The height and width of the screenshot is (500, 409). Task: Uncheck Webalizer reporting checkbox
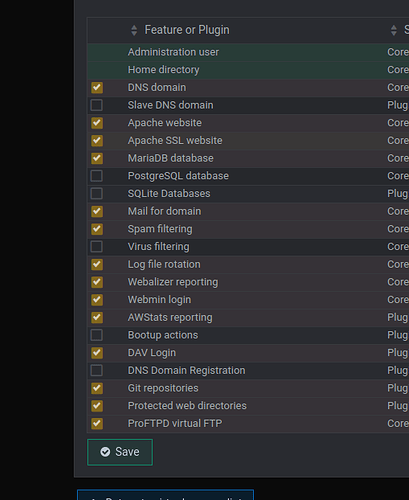pos(97,282)
